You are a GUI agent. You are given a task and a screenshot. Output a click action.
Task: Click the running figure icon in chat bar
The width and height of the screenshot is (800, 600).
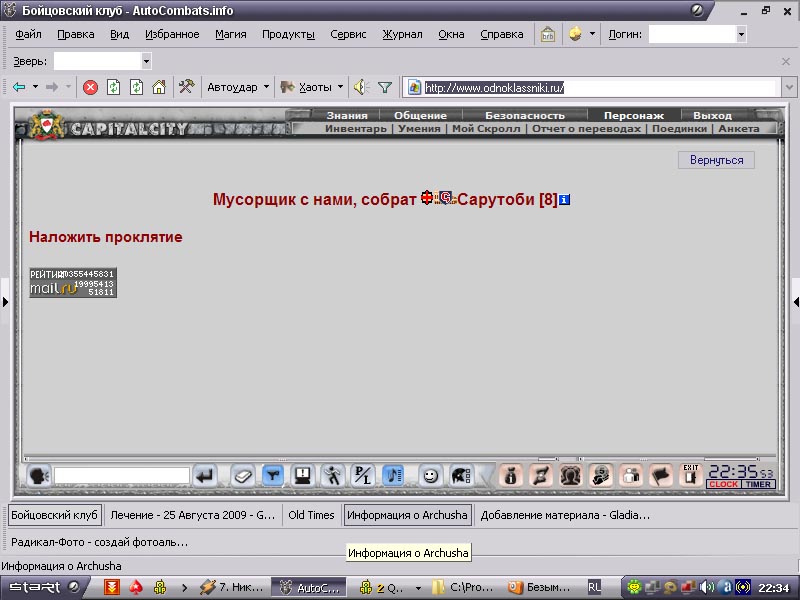point(333,477)
